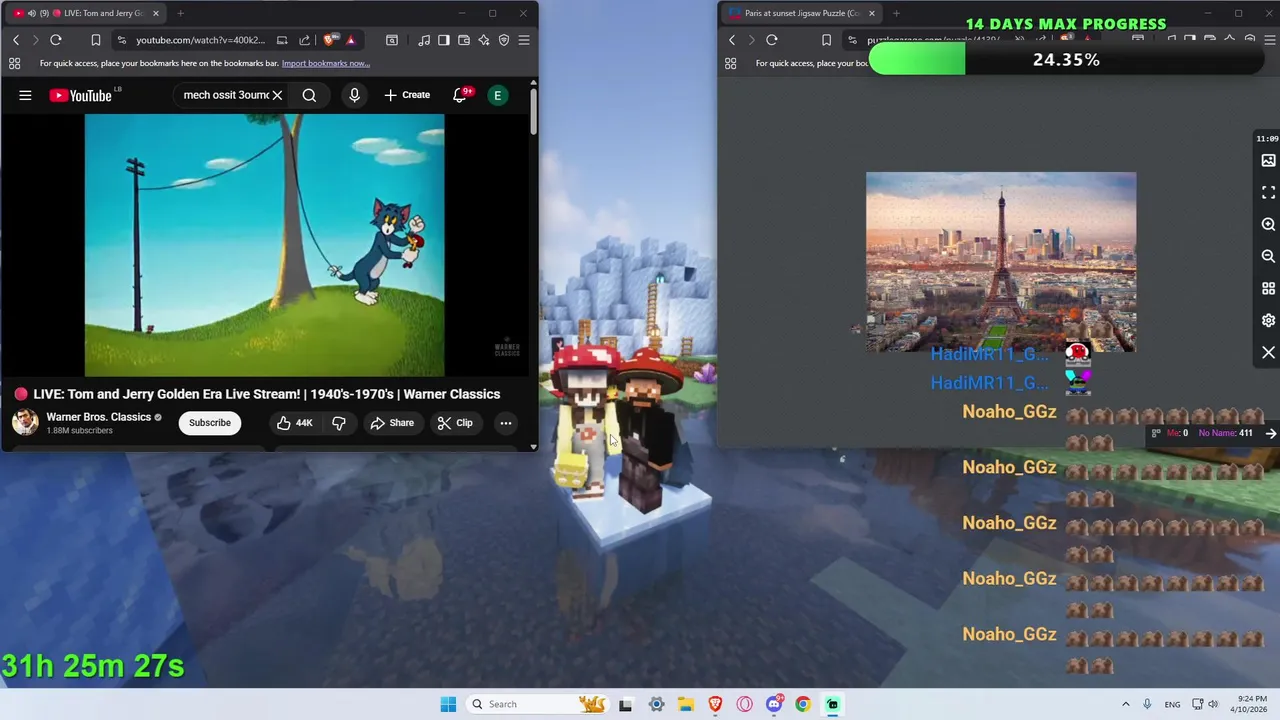Bookmark the YouTube page
Screen dimensions: 1280x720
point(96,40)
